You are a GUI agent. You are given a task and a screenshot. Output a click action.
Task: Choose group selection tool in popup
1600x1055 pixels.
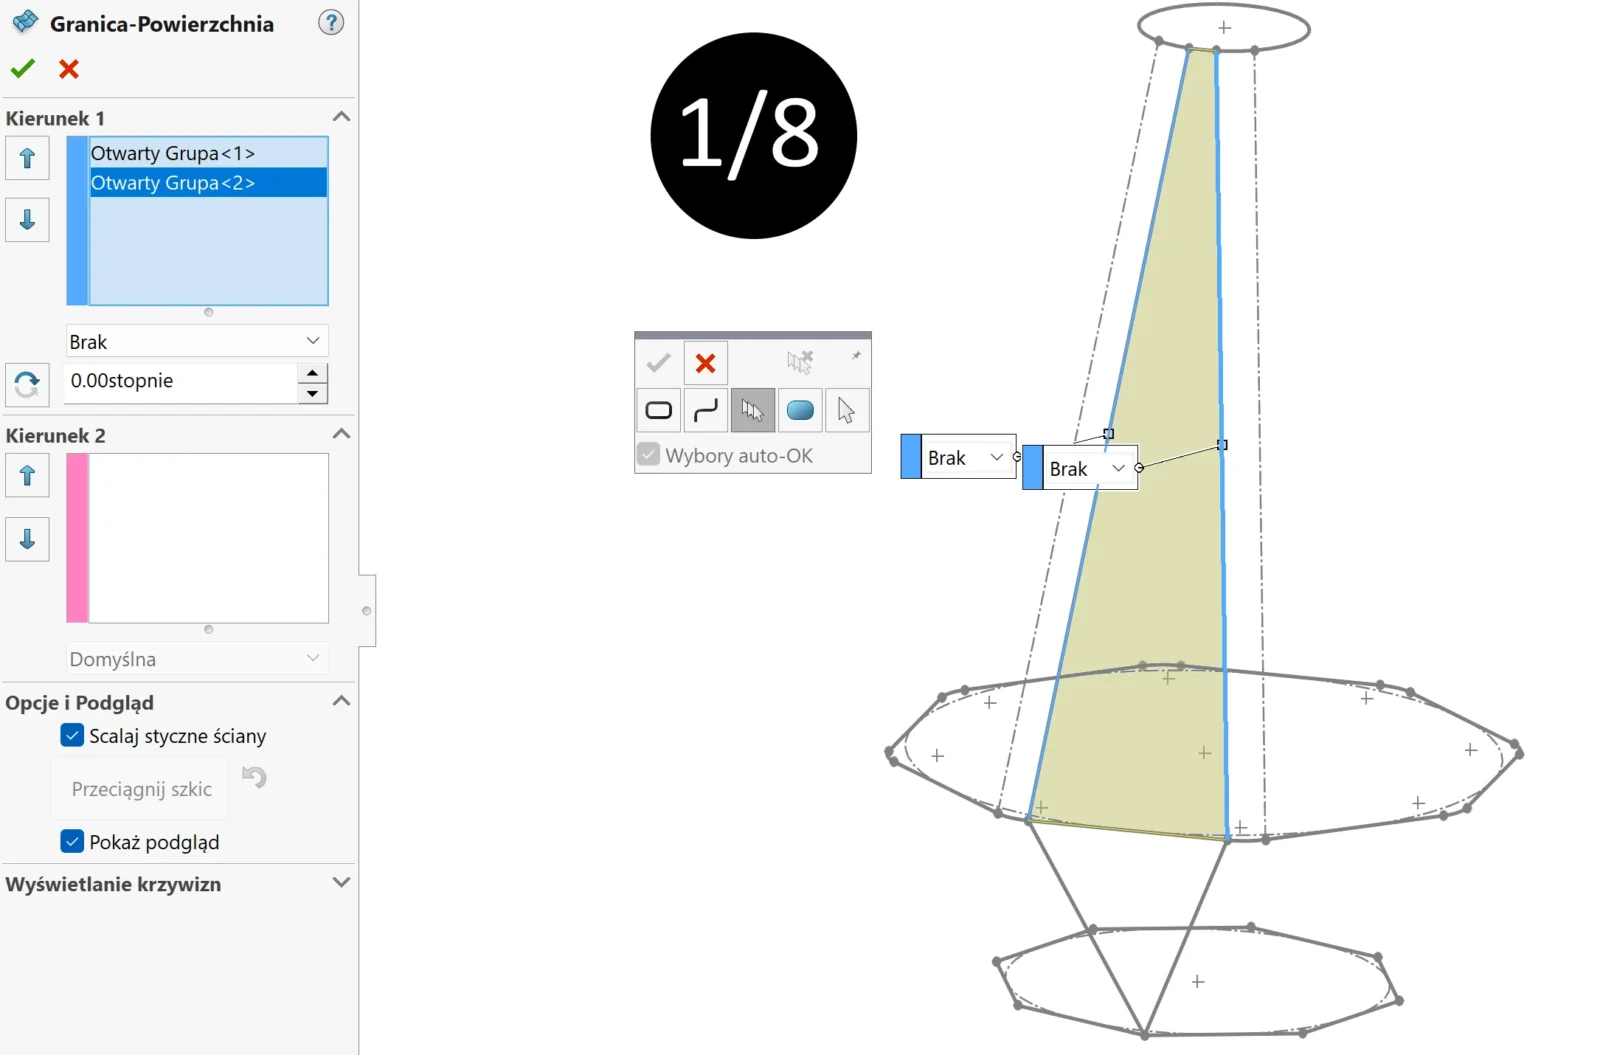click(x=753, y=410)
